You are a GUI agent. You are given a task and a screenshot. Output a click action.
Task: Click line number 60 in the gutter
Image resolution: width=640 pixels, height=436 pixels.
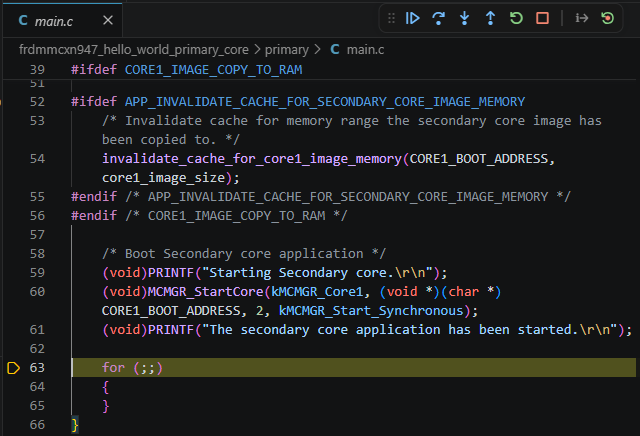[x=37, y=292]
